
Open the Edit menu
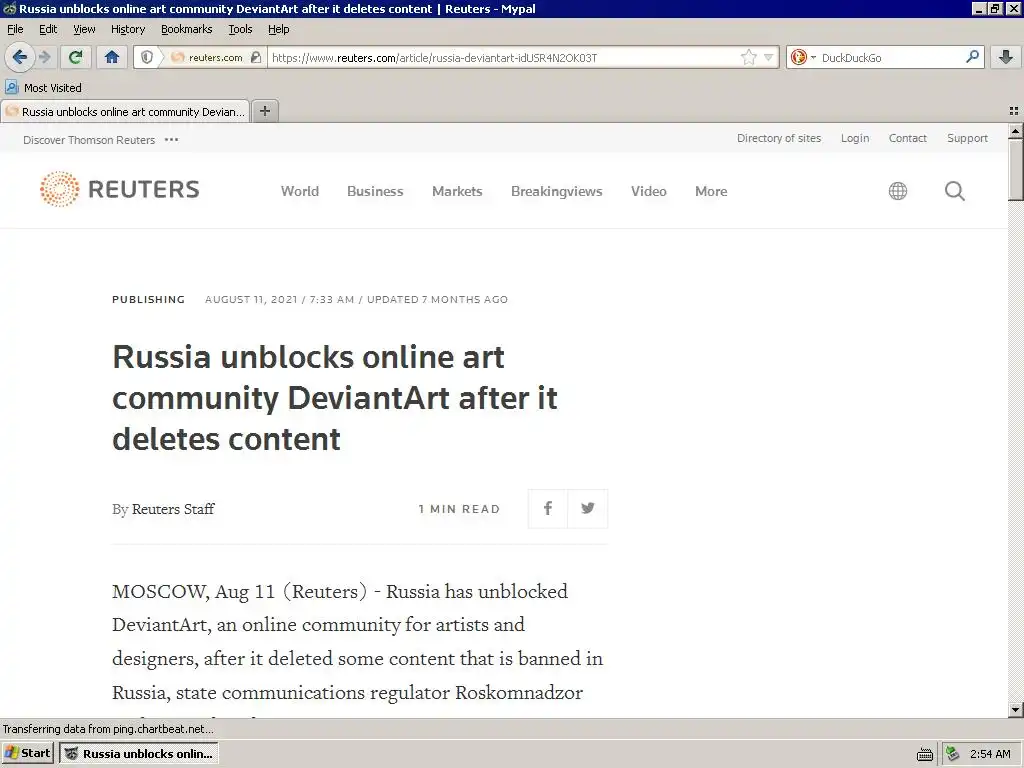tap(48, 29)
